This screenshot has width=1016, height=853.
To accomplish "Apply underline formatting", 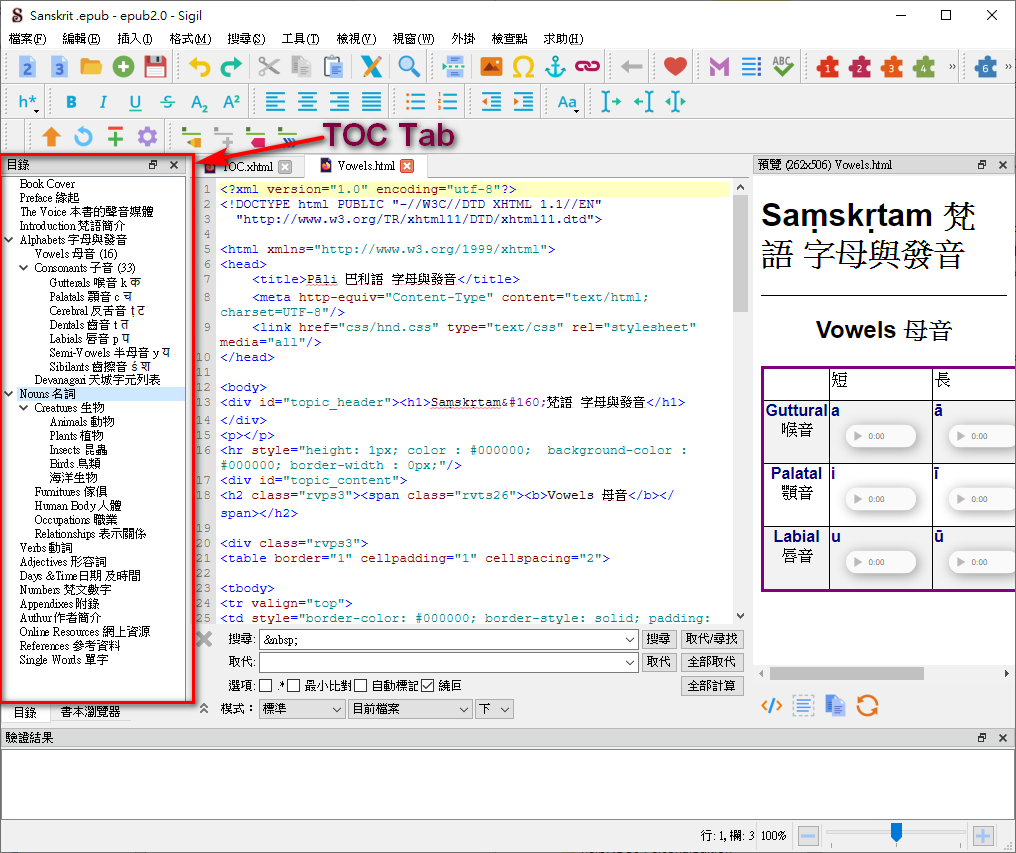I will (x=135, y=102).
